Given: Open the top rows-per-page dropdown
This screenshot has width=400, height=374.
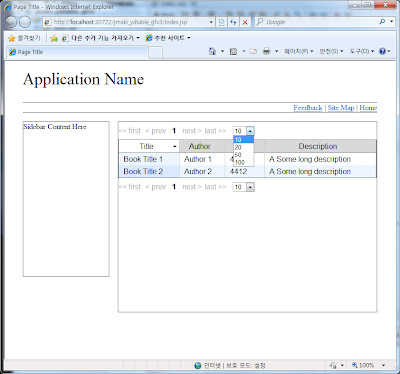Looking at the screenshot, I should 244,131.
